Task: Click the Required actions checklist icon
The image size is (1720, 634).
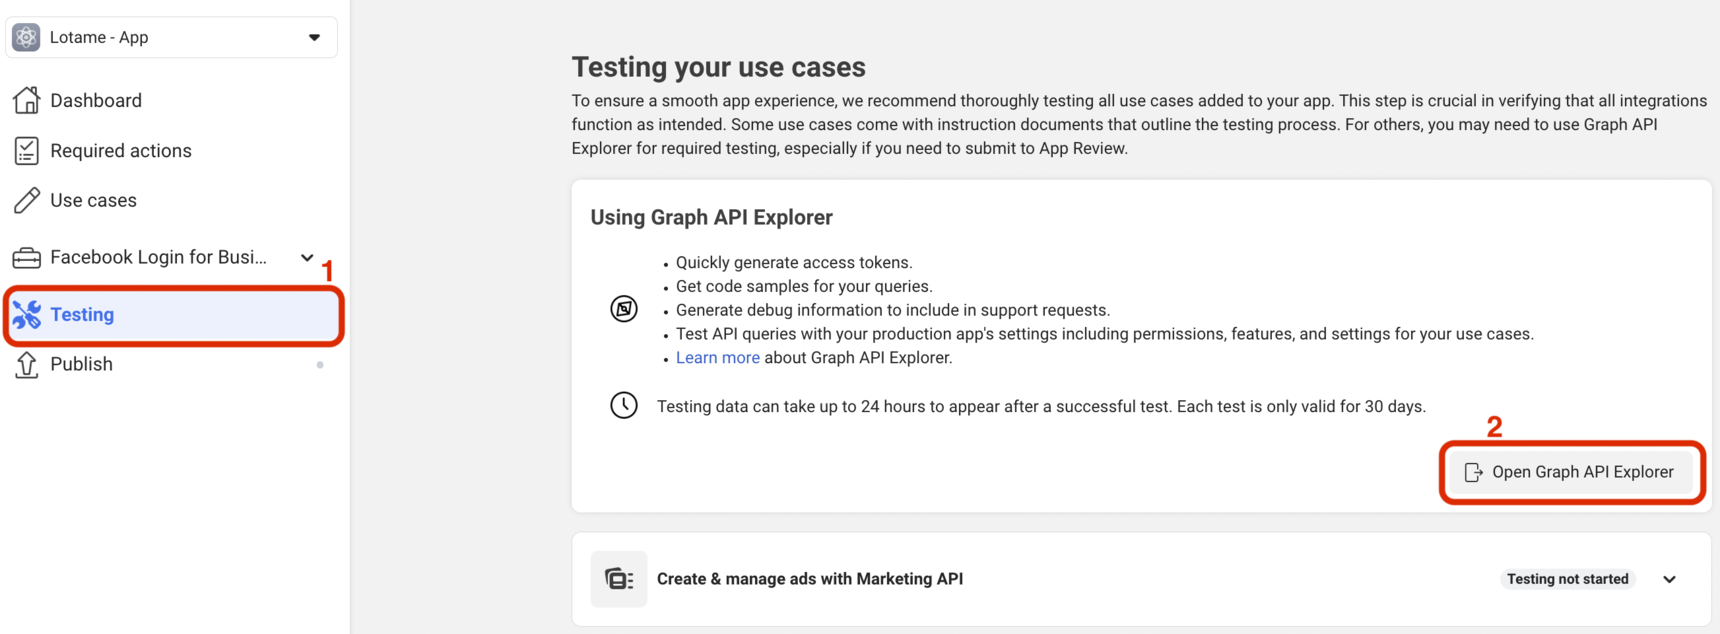Action: coord(27,151)
